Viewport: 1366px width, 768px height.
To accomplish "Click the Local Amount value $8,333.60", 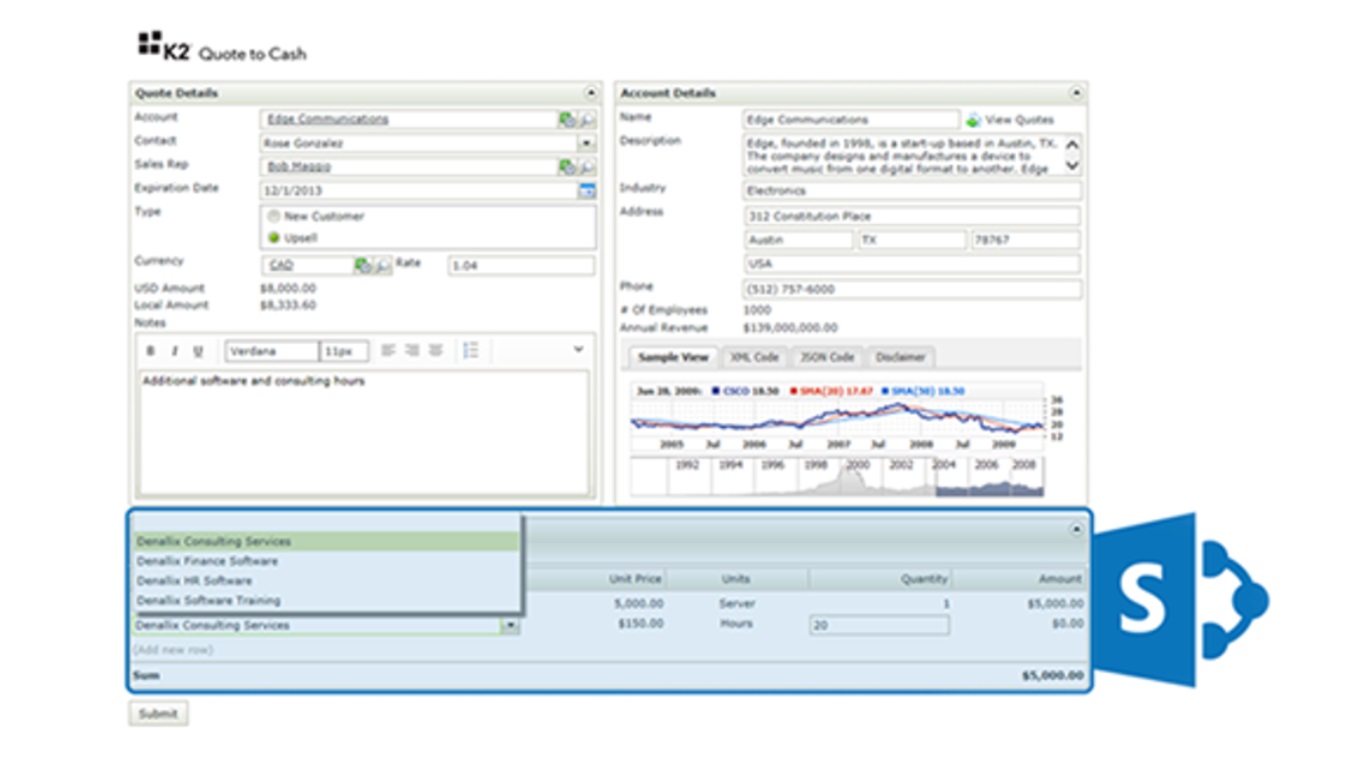I will [288, 306].
